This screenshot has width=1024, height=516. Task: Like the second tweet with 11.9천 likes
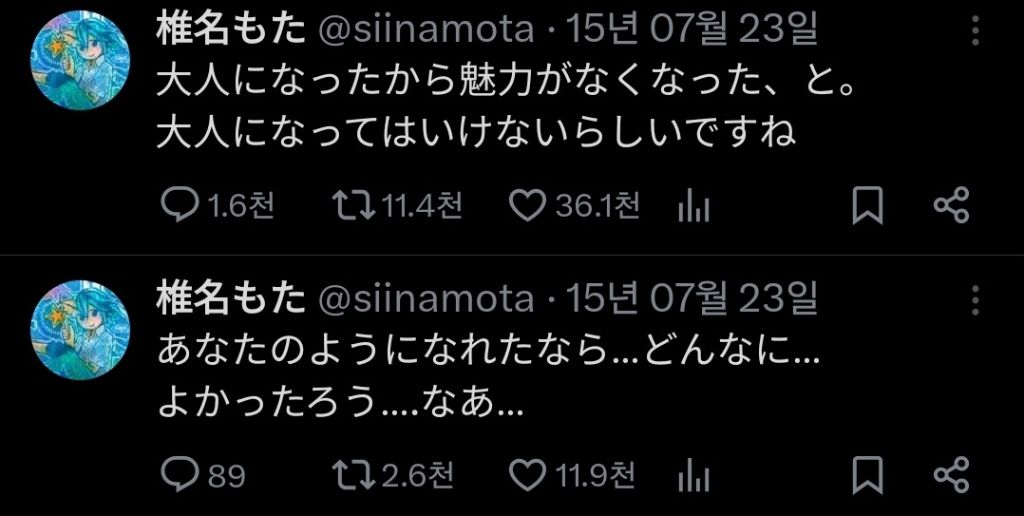click(x=527, y=474)
